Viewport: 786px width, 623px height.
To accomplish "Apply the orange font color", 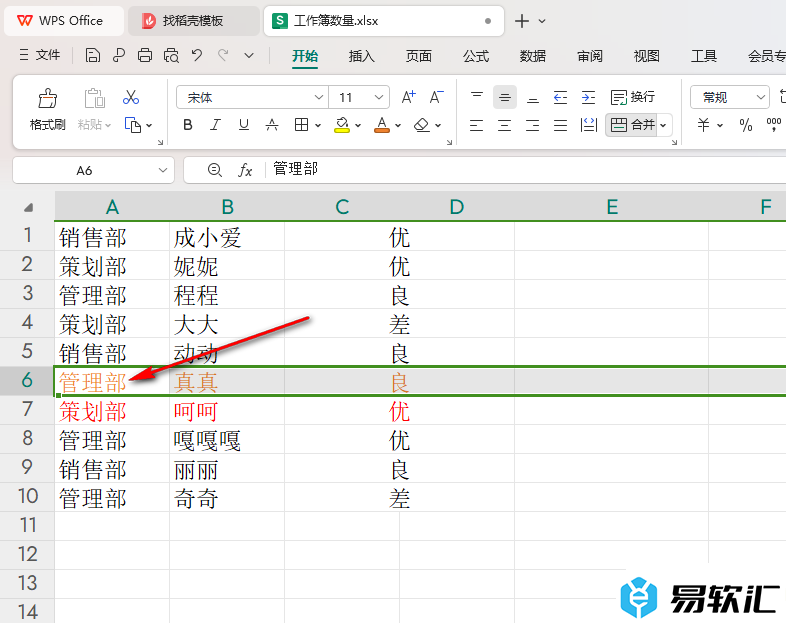I will tap(382, 125).
